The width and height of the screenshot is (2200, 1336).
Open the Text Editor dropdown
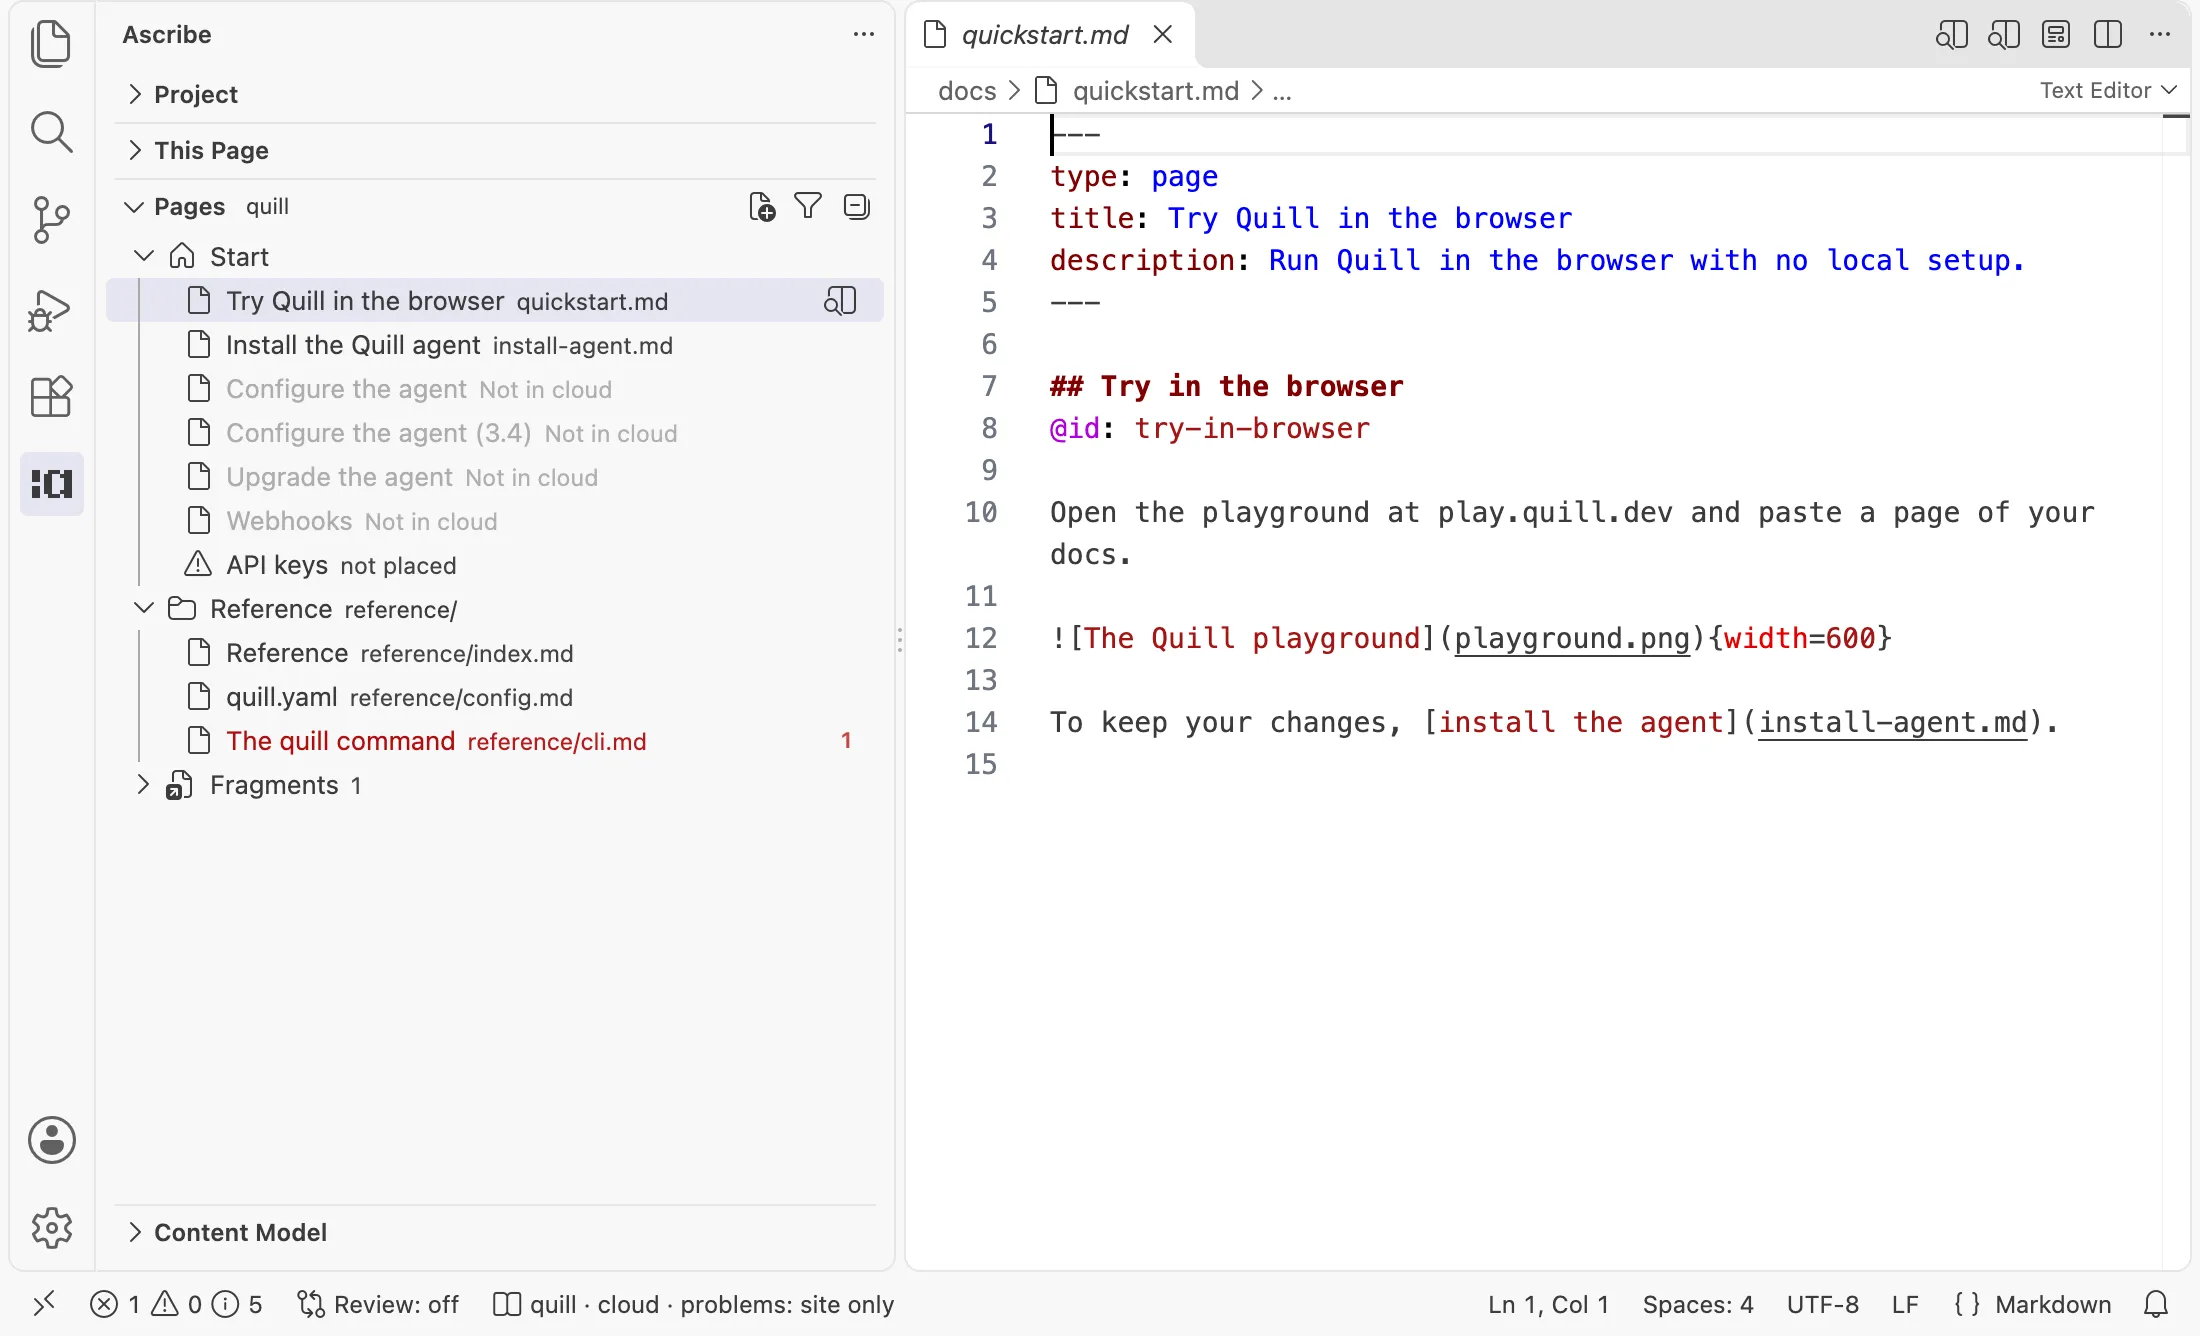tap(2108, 90)
